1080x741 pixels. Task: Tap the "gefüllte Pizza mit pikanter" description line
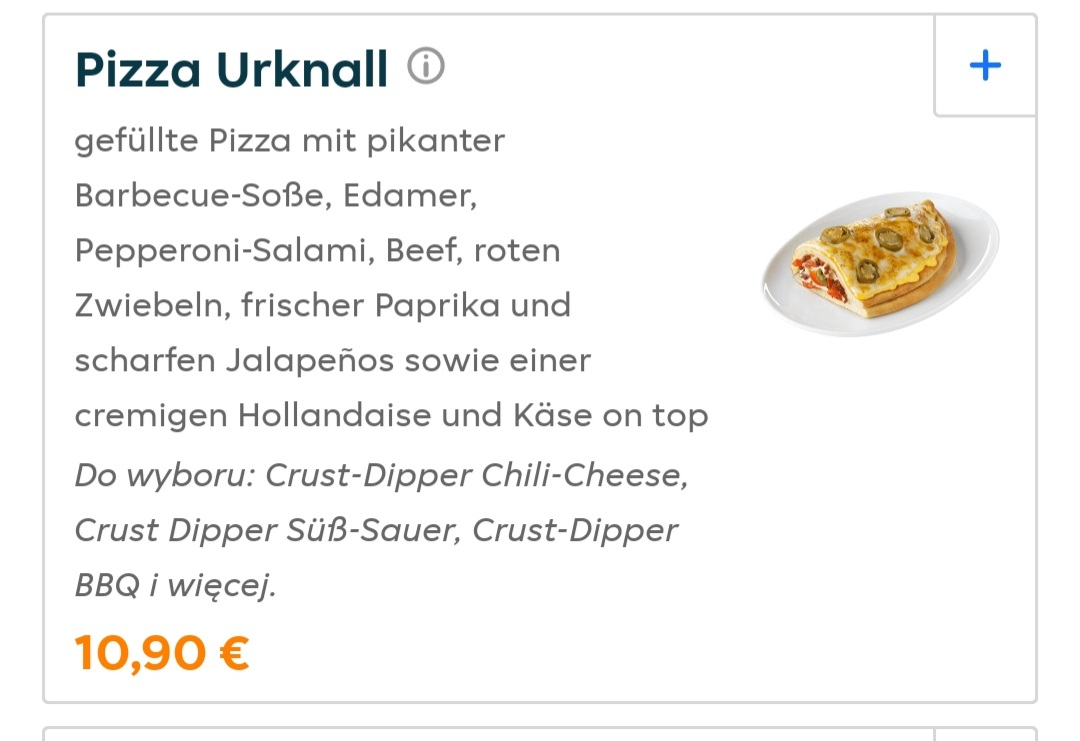coord(289,141)
